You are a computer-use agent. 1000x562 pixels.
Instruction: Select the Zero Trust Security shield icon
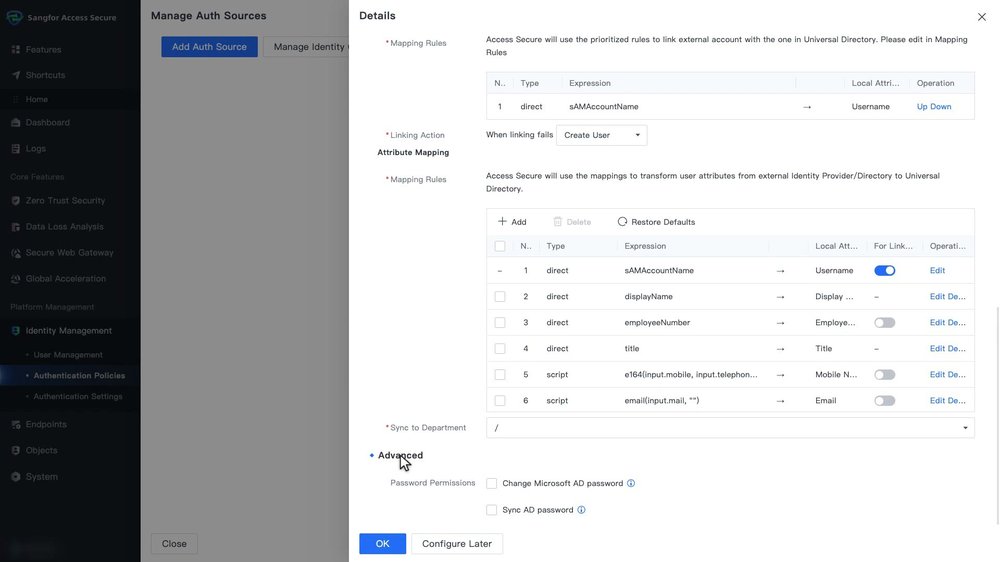coord(16,200)
